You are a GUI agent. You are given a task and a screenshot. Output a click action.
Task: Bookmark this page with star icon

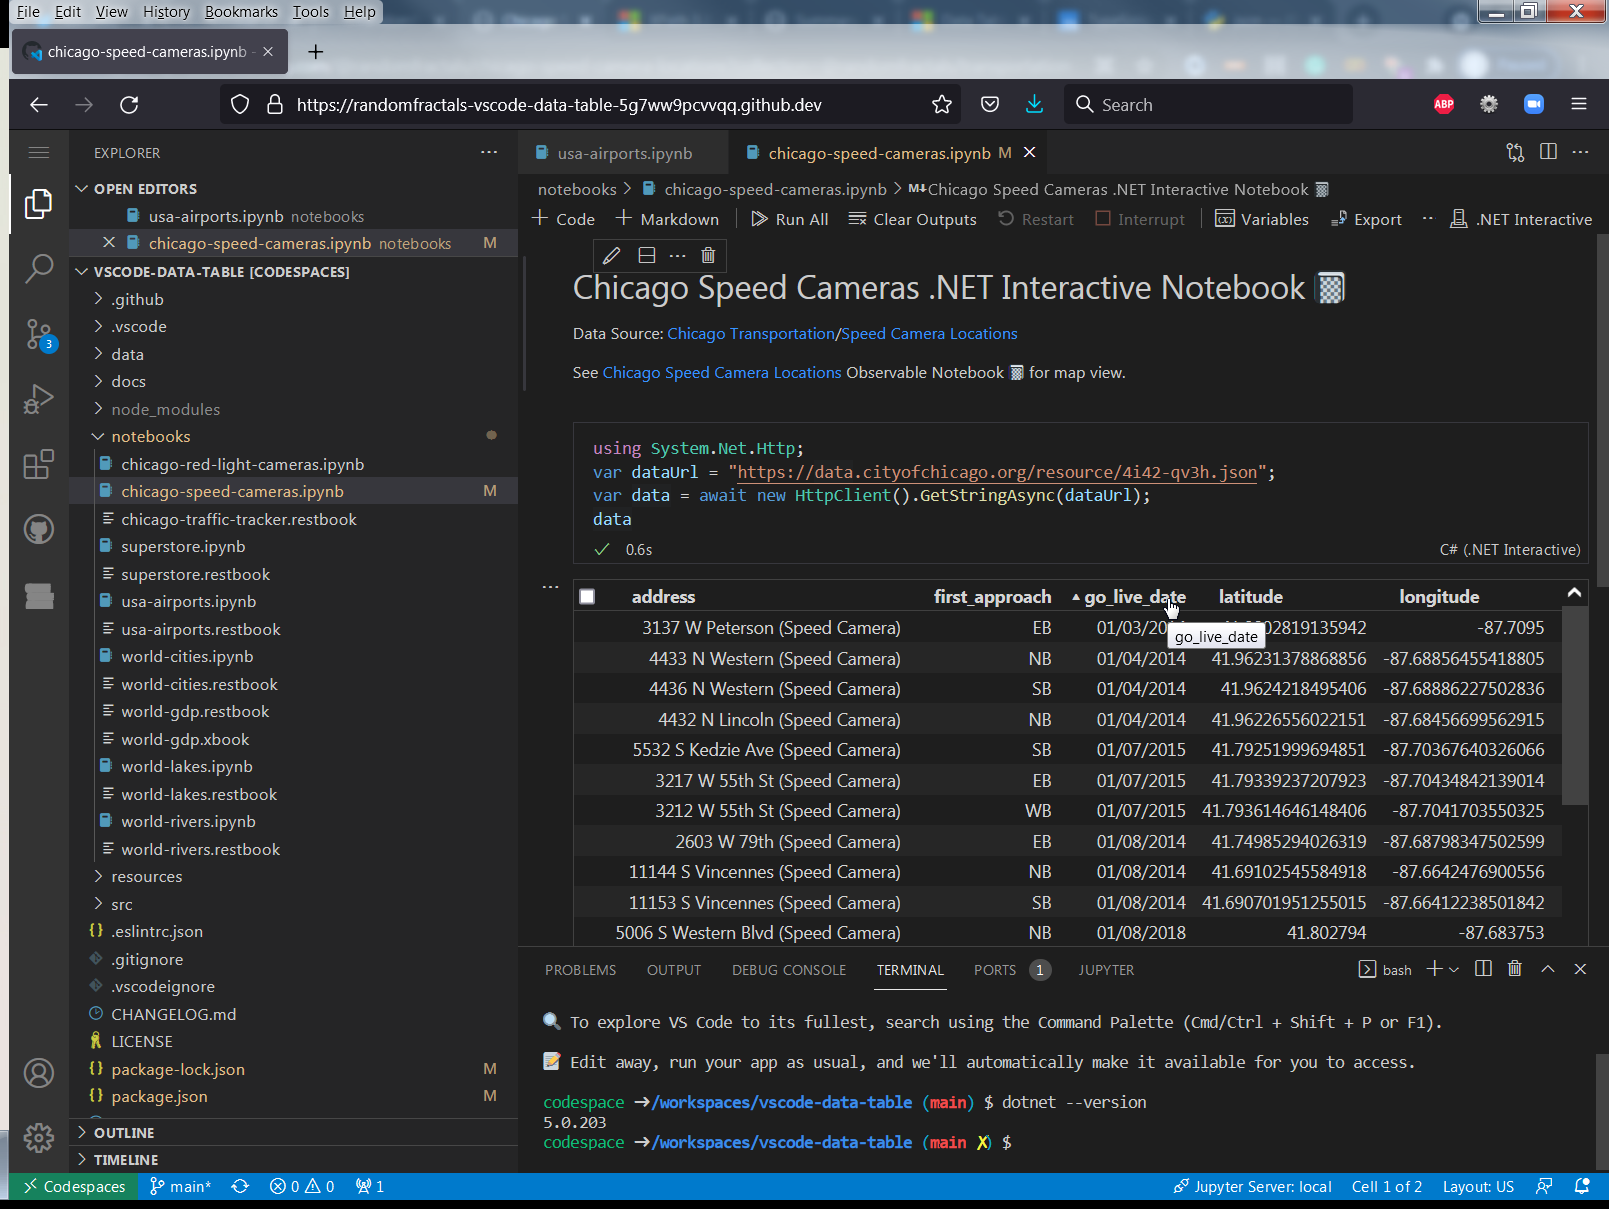[941, 105]
